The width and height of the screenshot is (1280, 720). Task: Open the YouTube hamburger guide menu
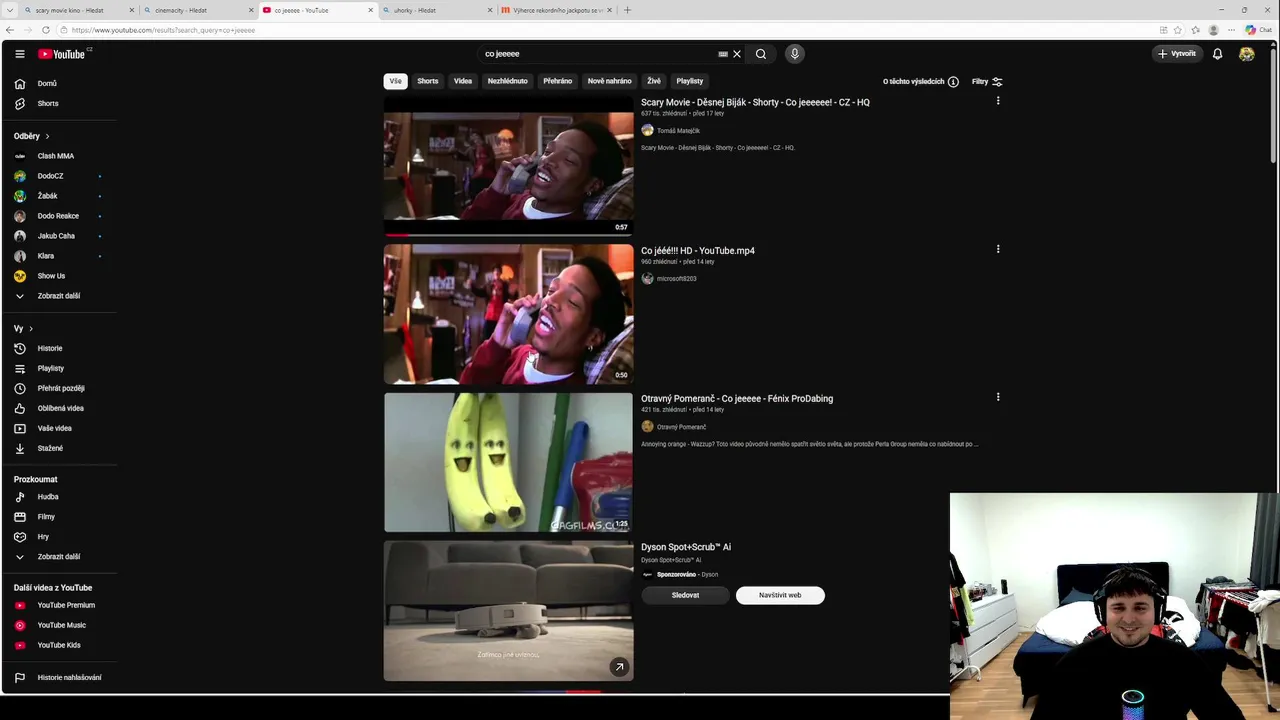[x=19, y=54]
